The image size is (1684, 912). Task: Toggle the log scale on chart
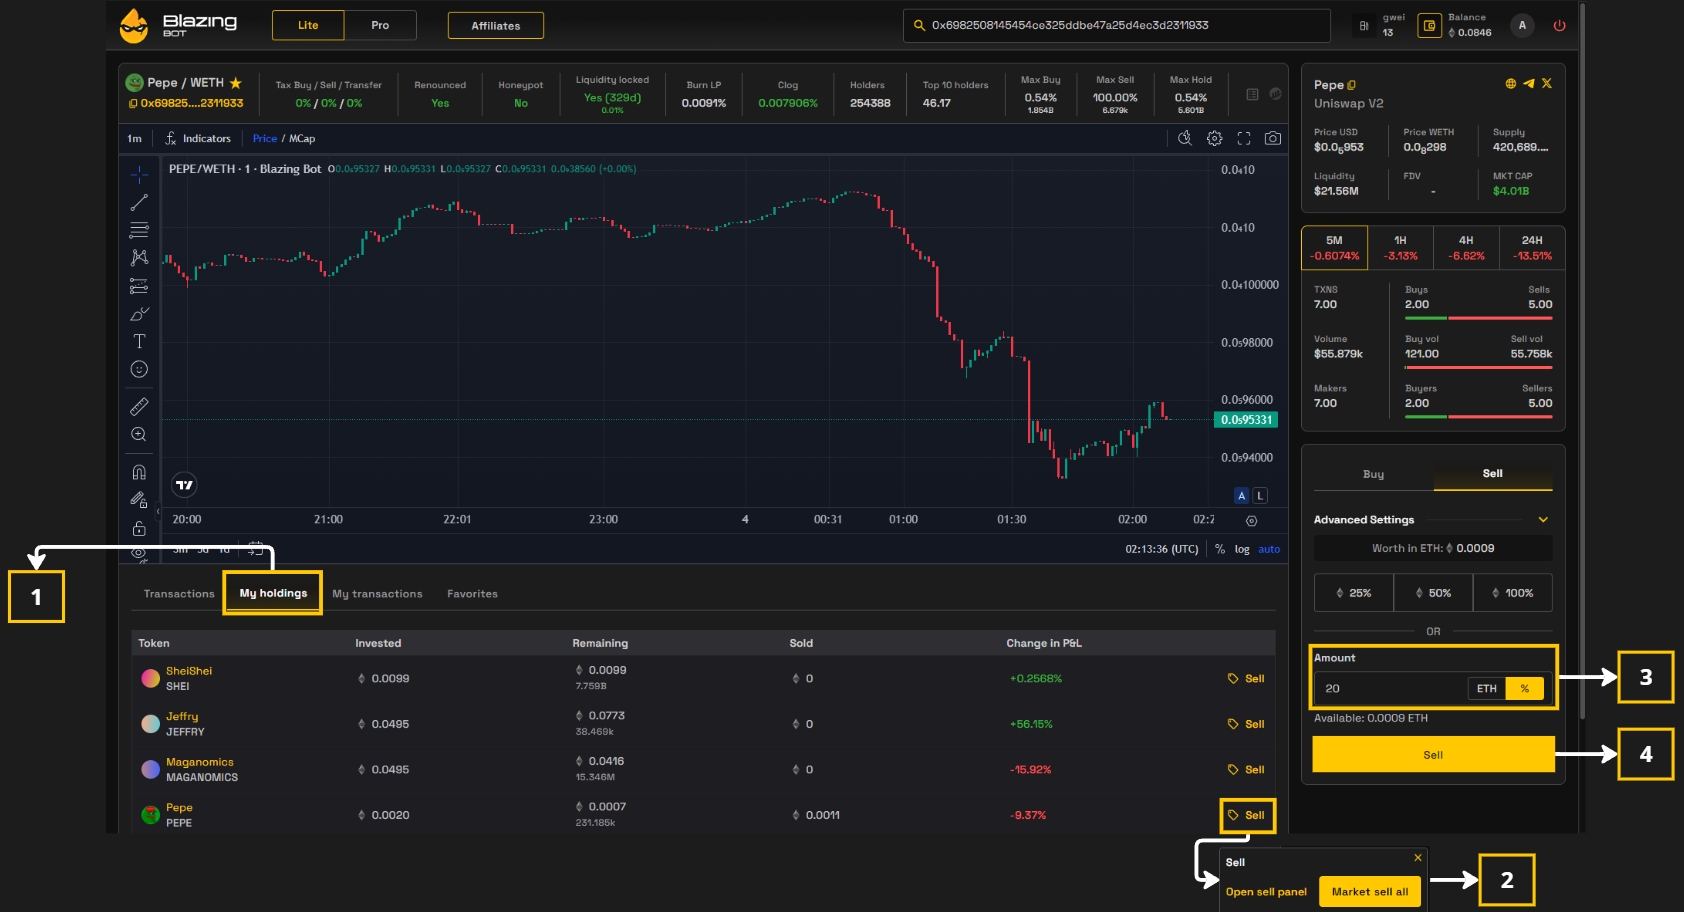point(1241,549)
